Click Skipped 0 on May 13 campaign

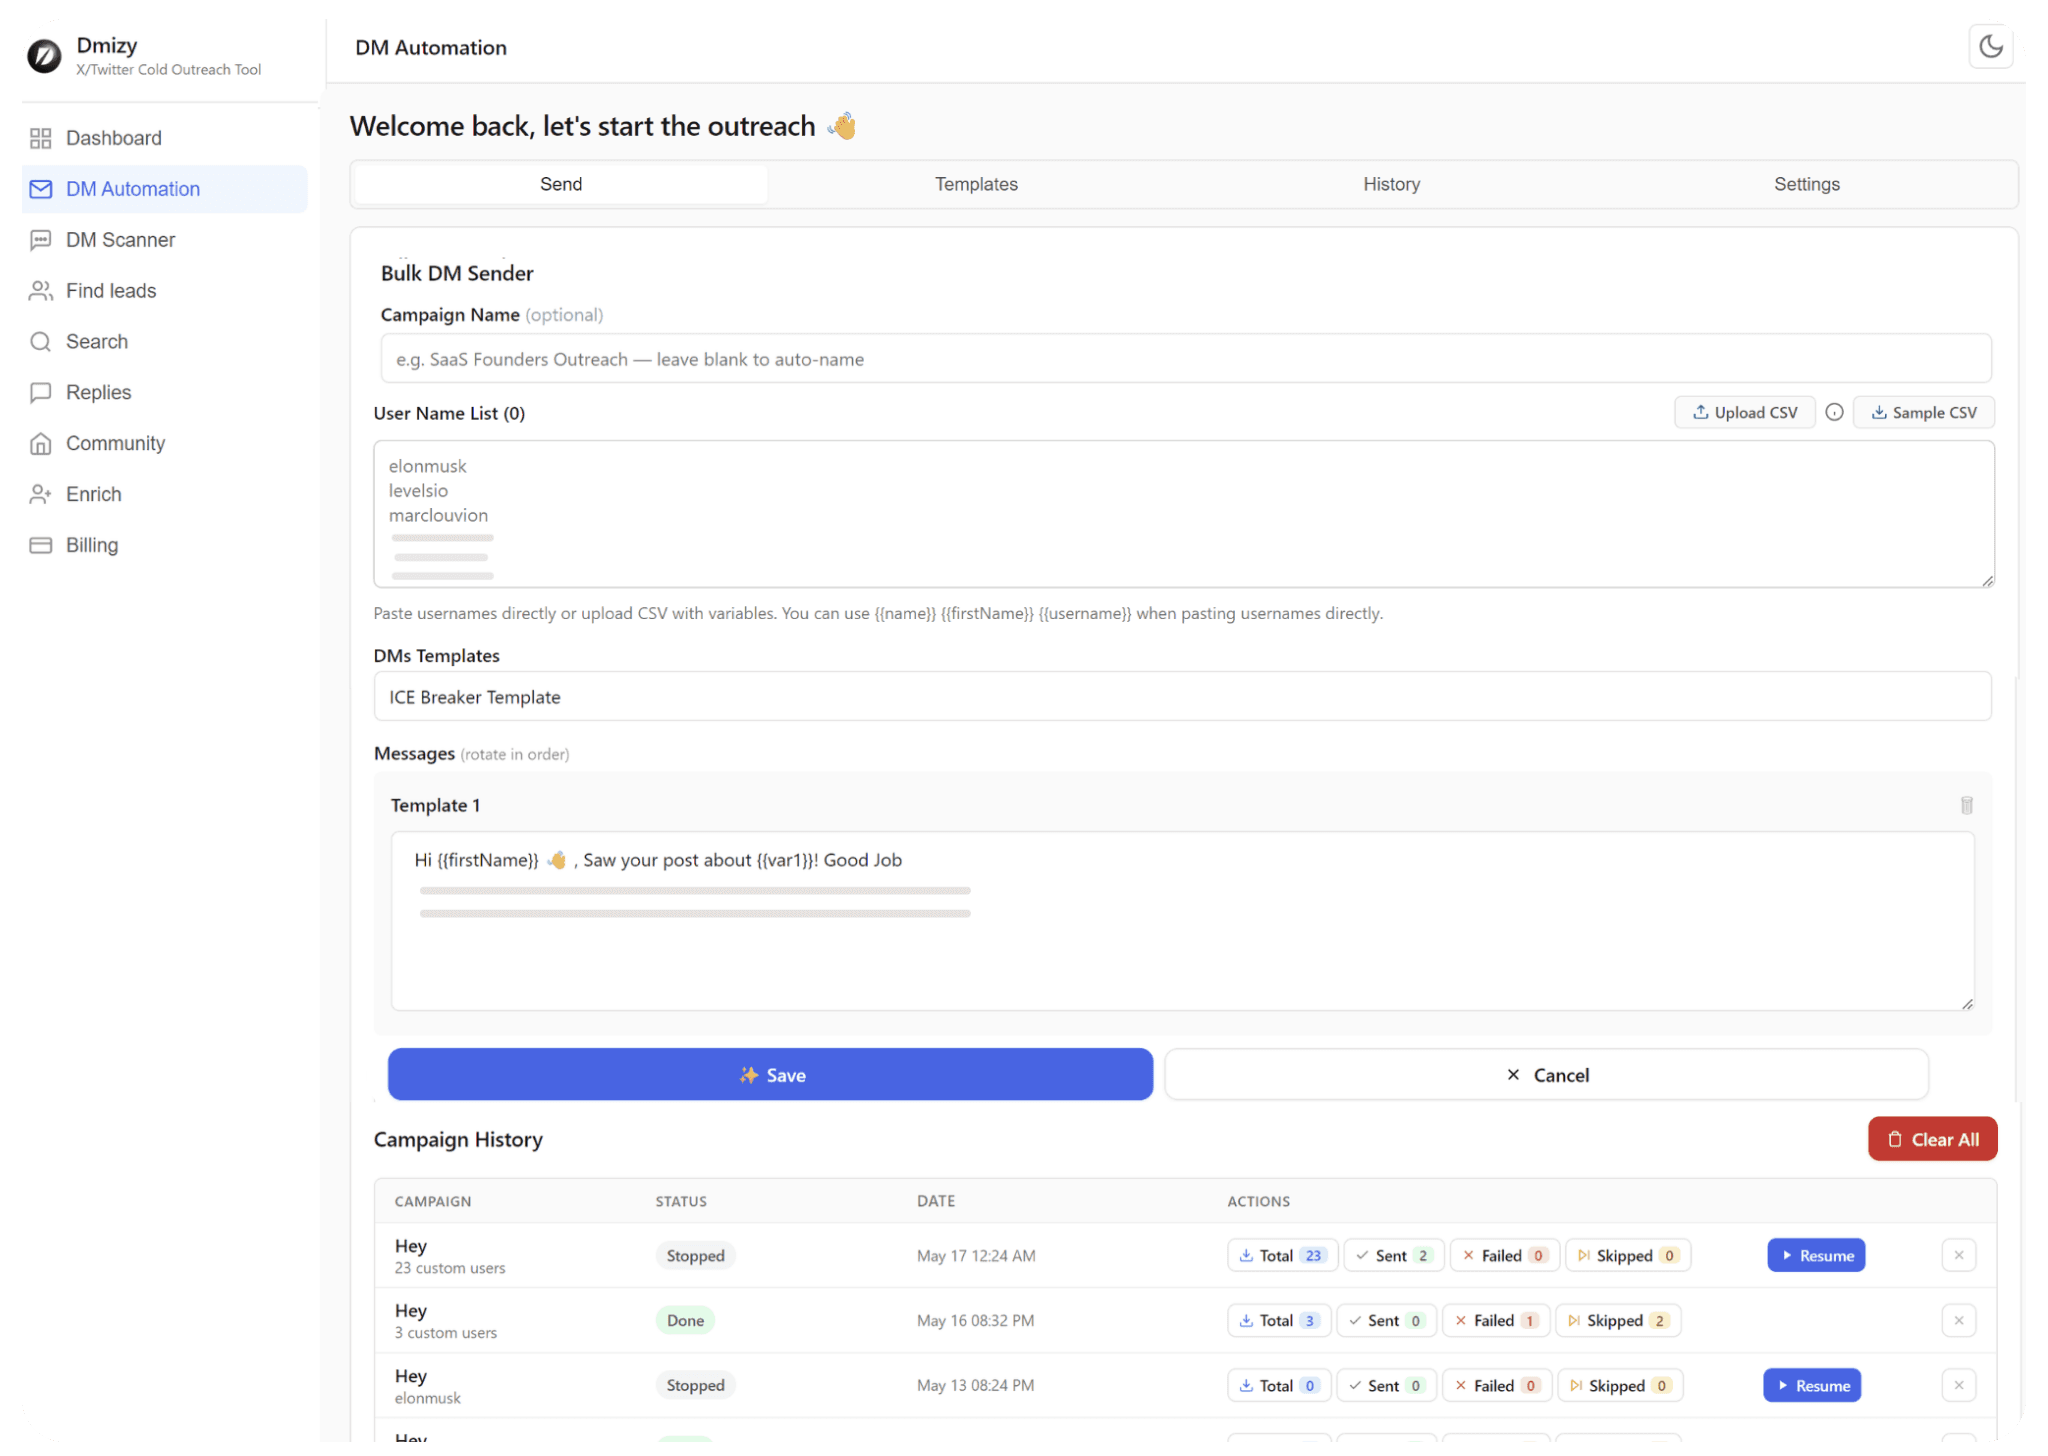(1620, 1386)
